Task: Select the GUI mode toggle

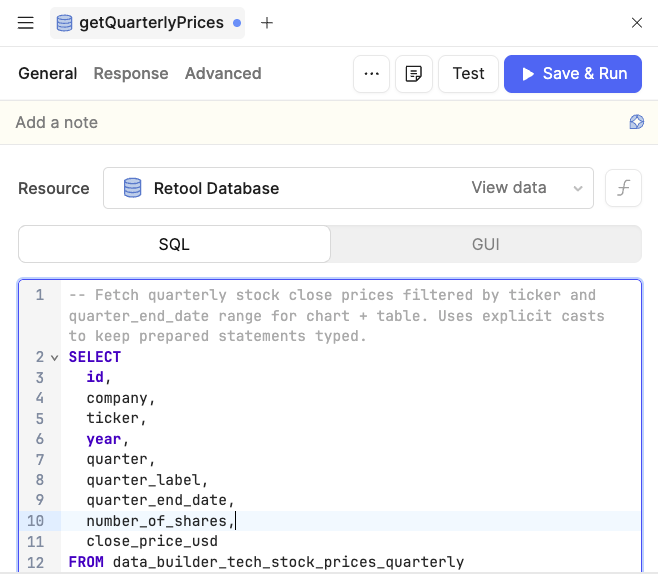Action: tap(486, 244)
